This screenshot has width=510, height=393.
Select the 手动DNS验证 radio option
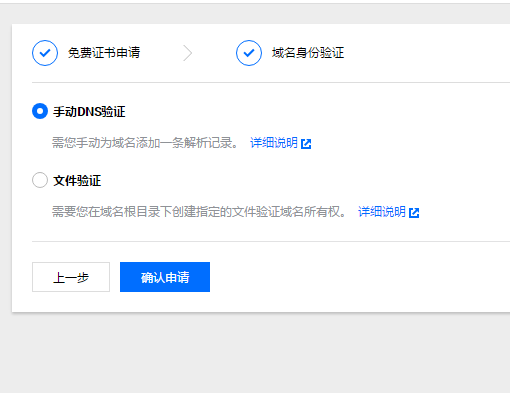click(x=40, y=111)
